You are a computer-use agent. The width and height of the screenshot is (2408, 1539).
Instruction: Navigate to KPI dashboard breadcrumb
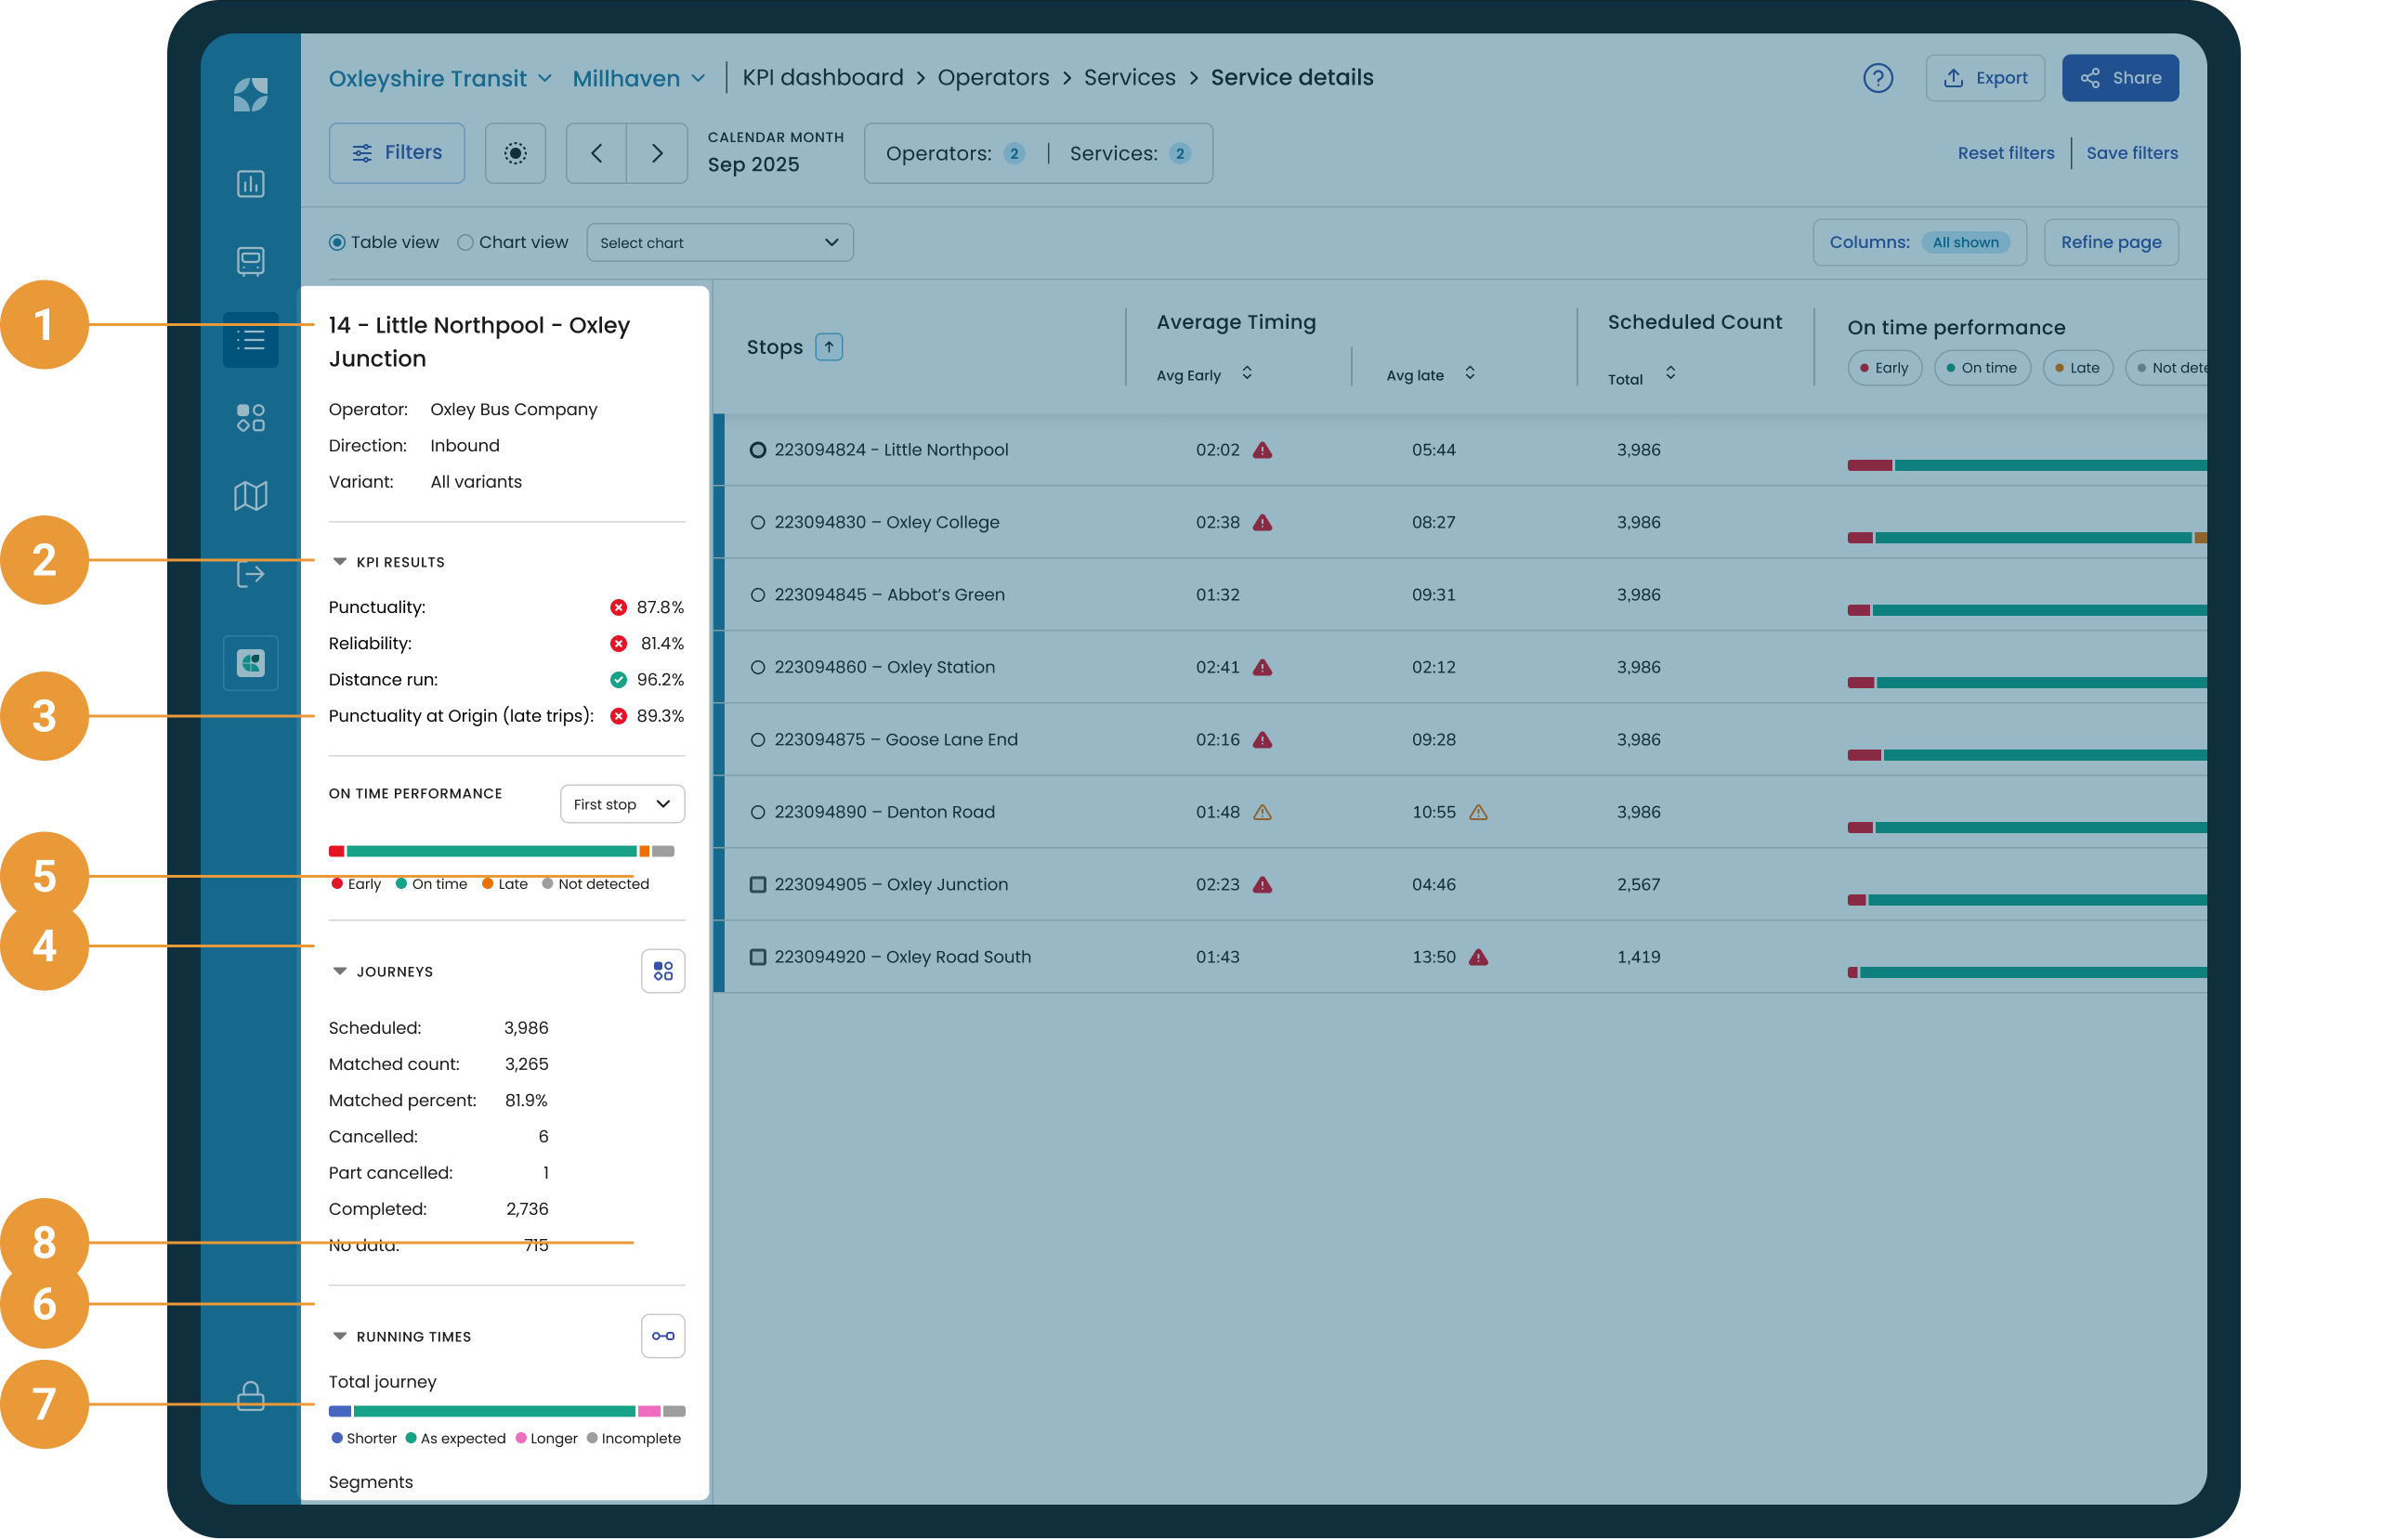coord(822,78)
